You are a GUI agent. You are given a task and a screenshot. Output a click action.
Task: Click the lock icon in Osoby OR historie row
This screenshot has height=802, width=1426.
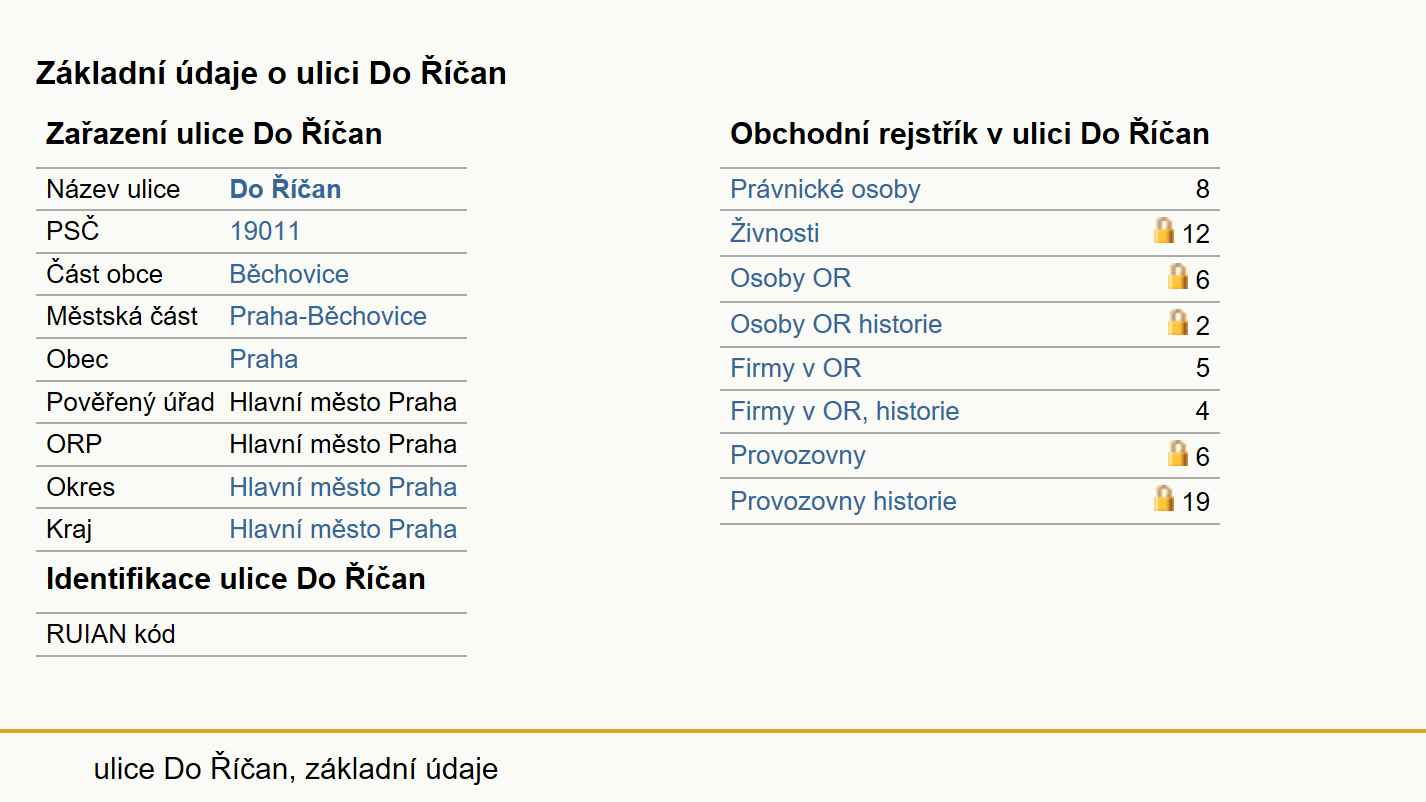click(1178, 322)
